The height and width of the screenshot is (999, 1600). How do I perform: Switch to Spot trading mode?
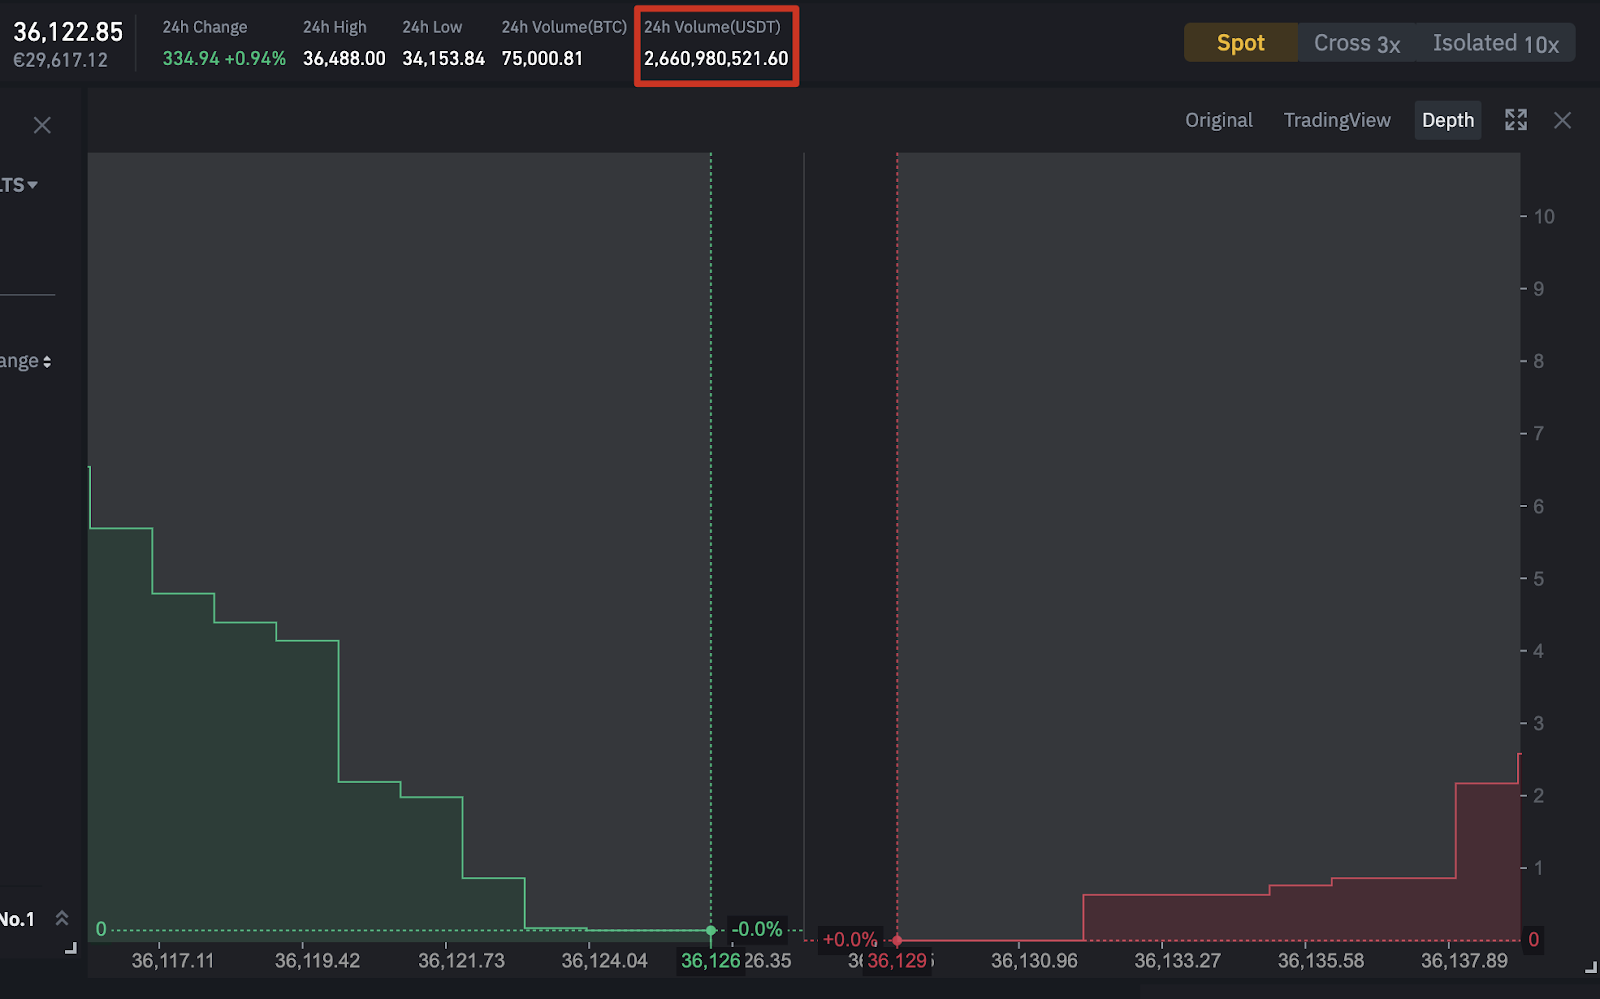point(1240,42)
